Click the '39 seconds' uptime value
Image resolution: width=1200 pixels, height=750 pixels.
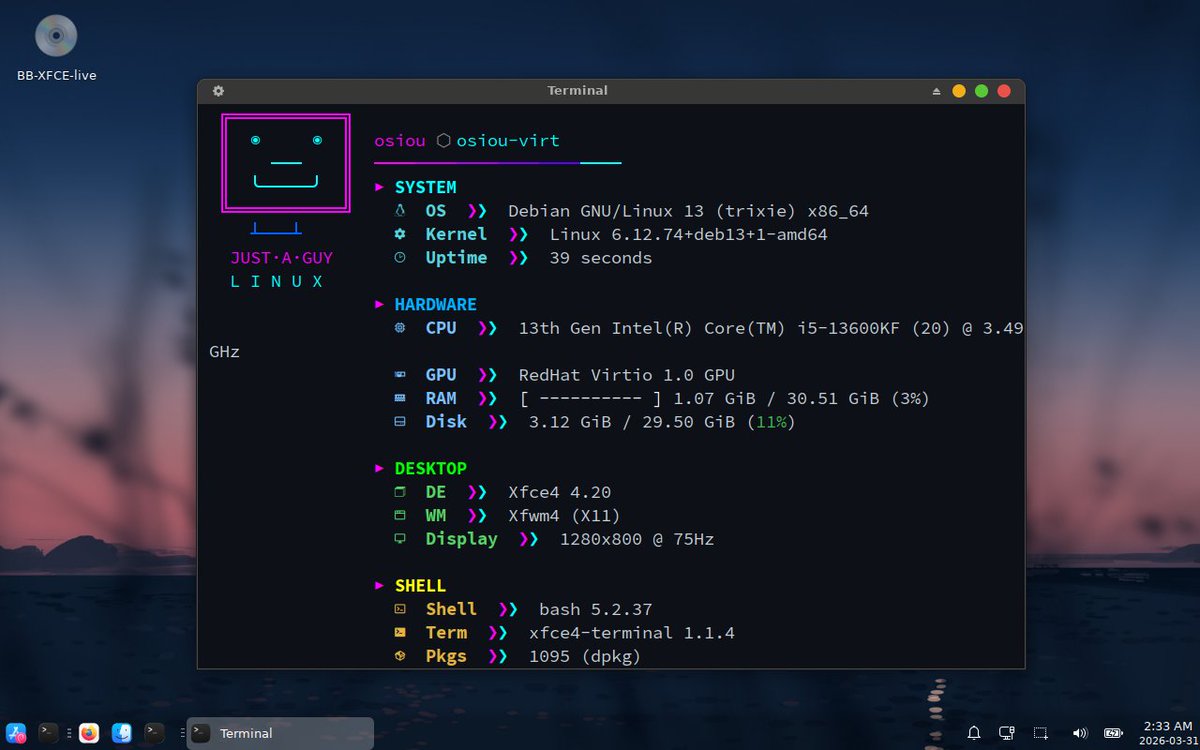(601, 258)
